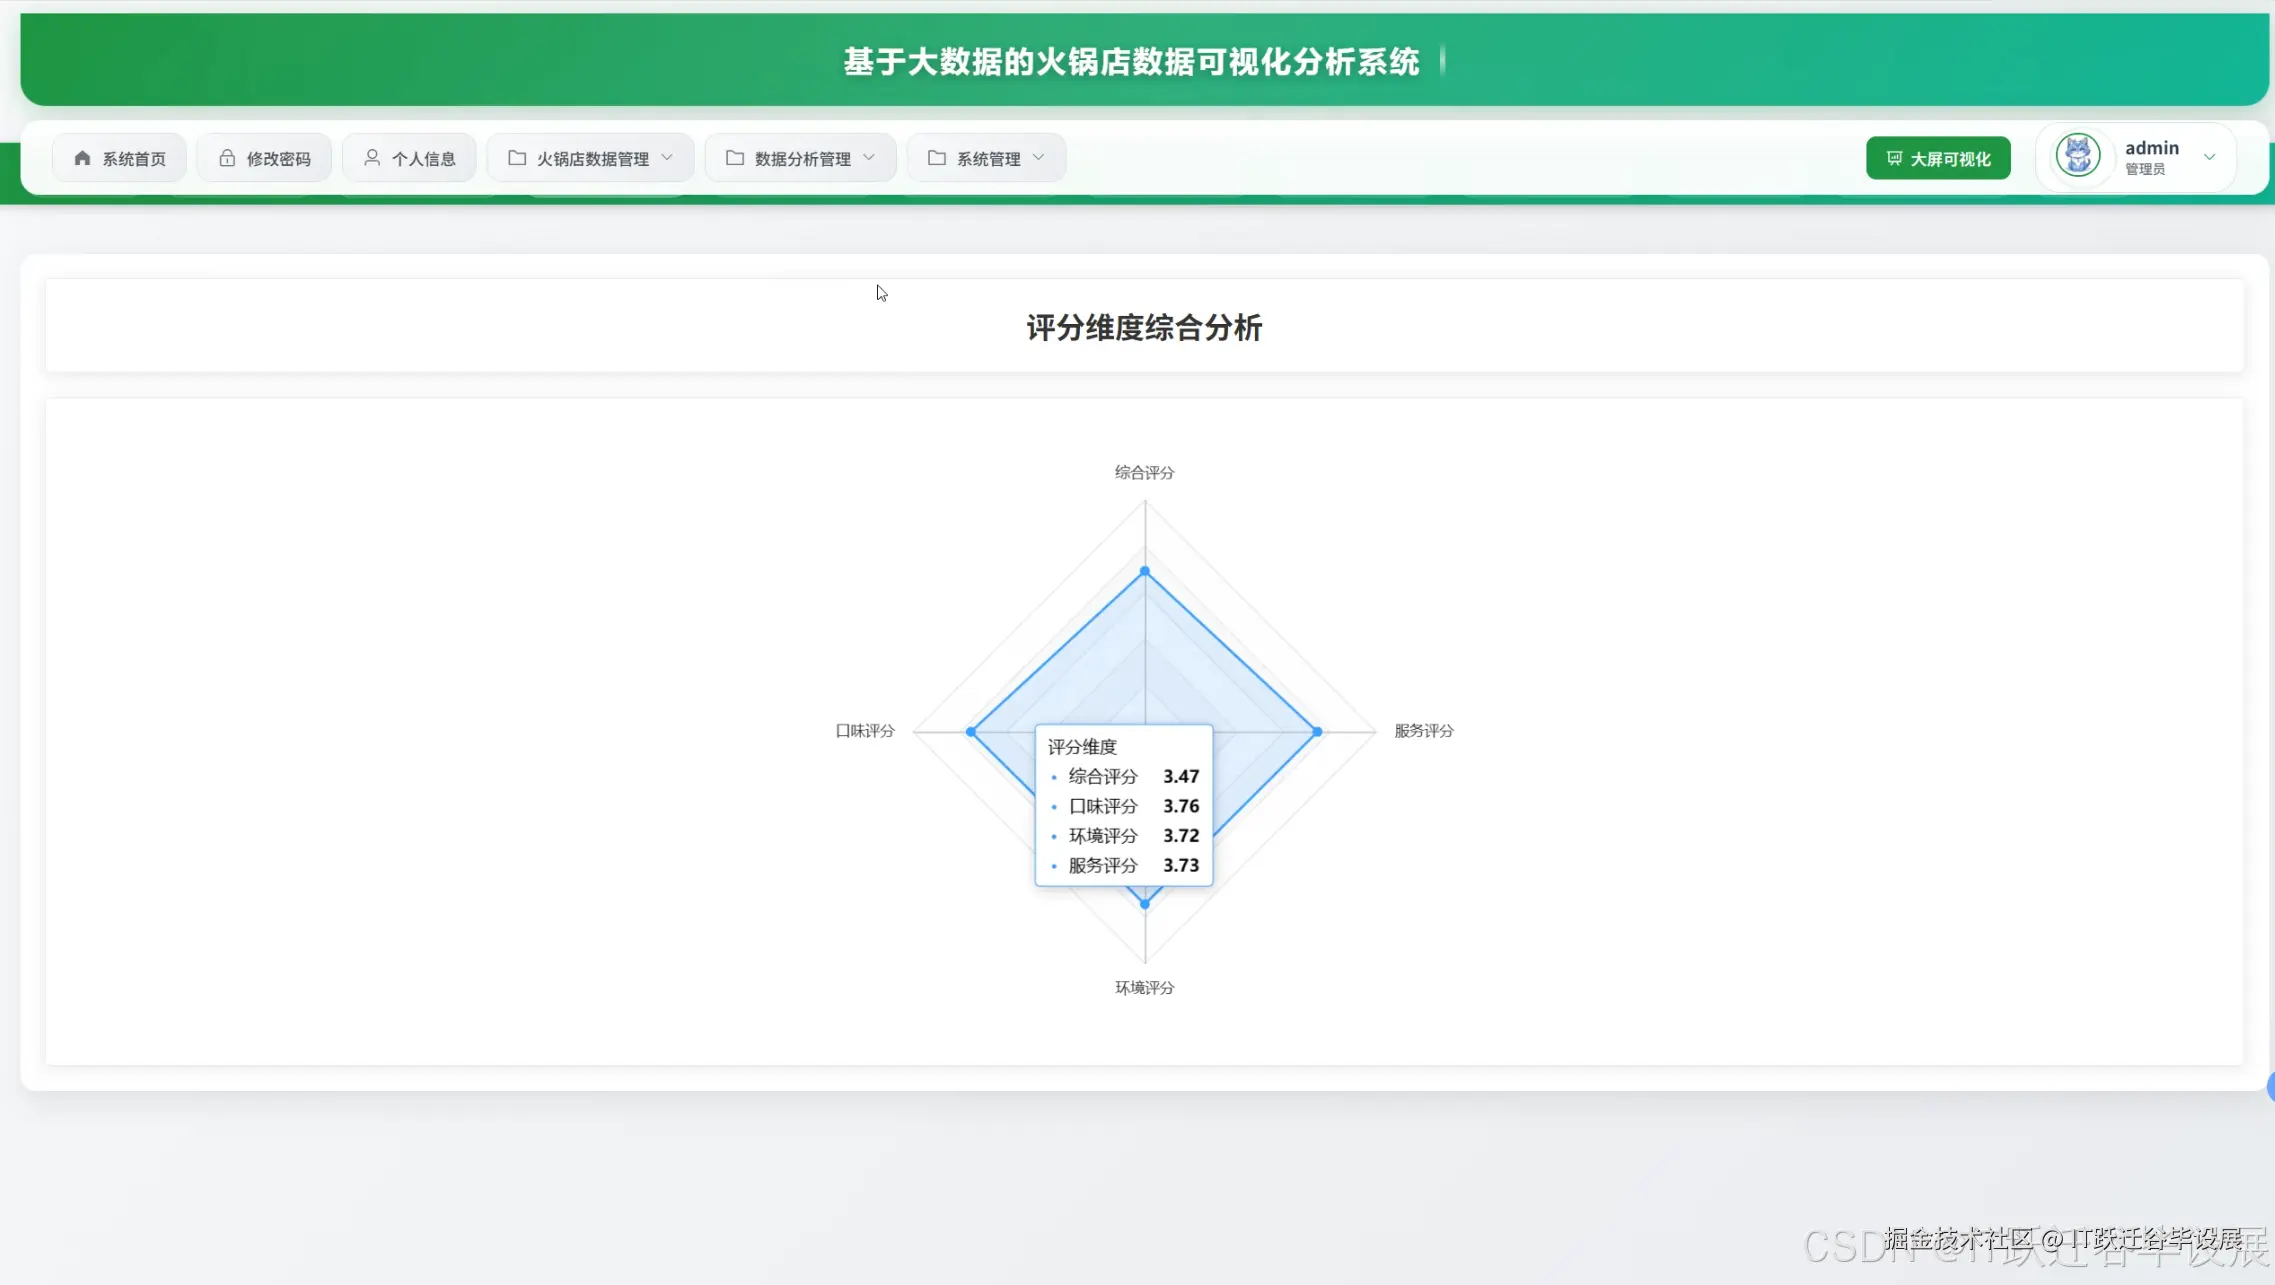
Task: Click the folder icon on 火锅店数据管理
Action: 515,157
